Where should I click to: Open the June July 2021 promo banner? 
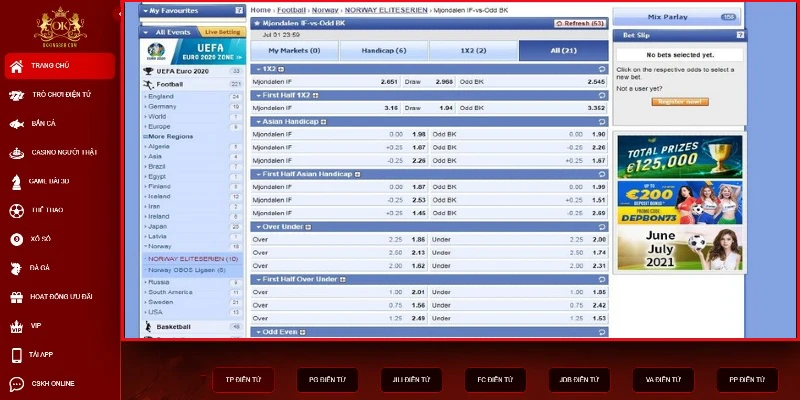680,248
